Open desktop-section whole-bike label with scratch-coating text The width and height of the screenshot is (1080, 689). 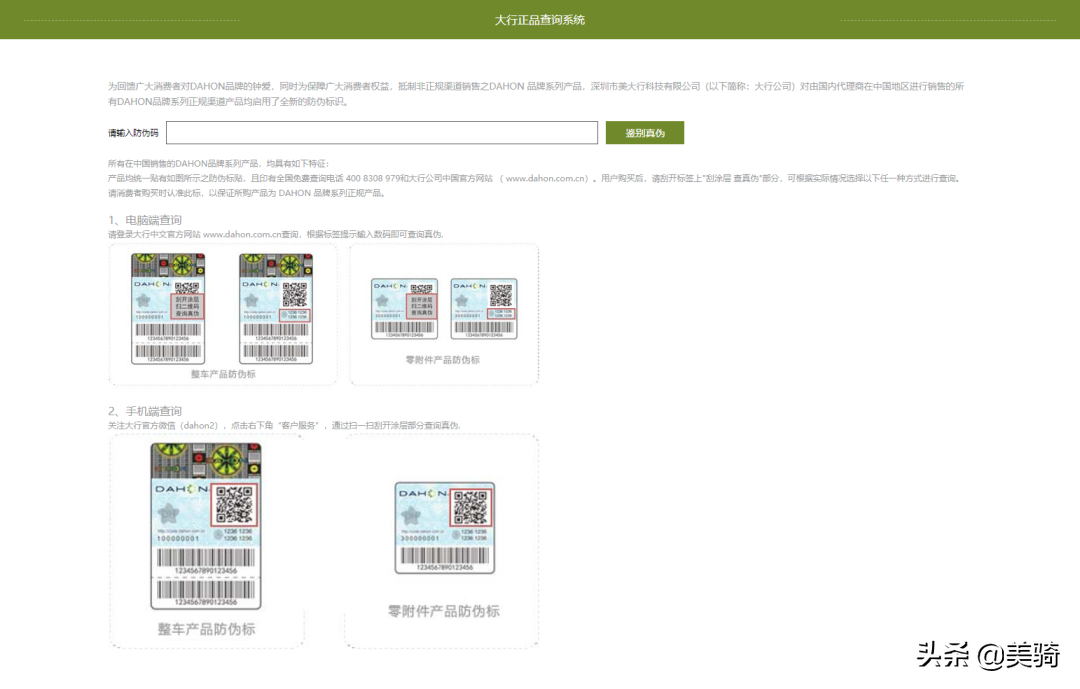coord(168,308)
